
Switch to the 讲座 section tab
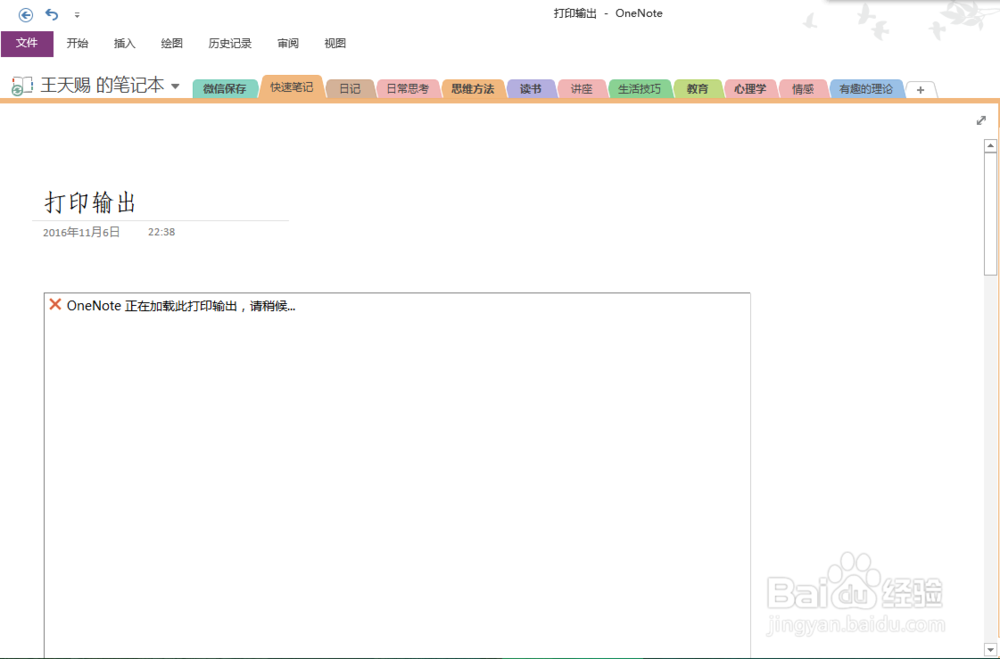pyautogui.click(x=582, y=89)
